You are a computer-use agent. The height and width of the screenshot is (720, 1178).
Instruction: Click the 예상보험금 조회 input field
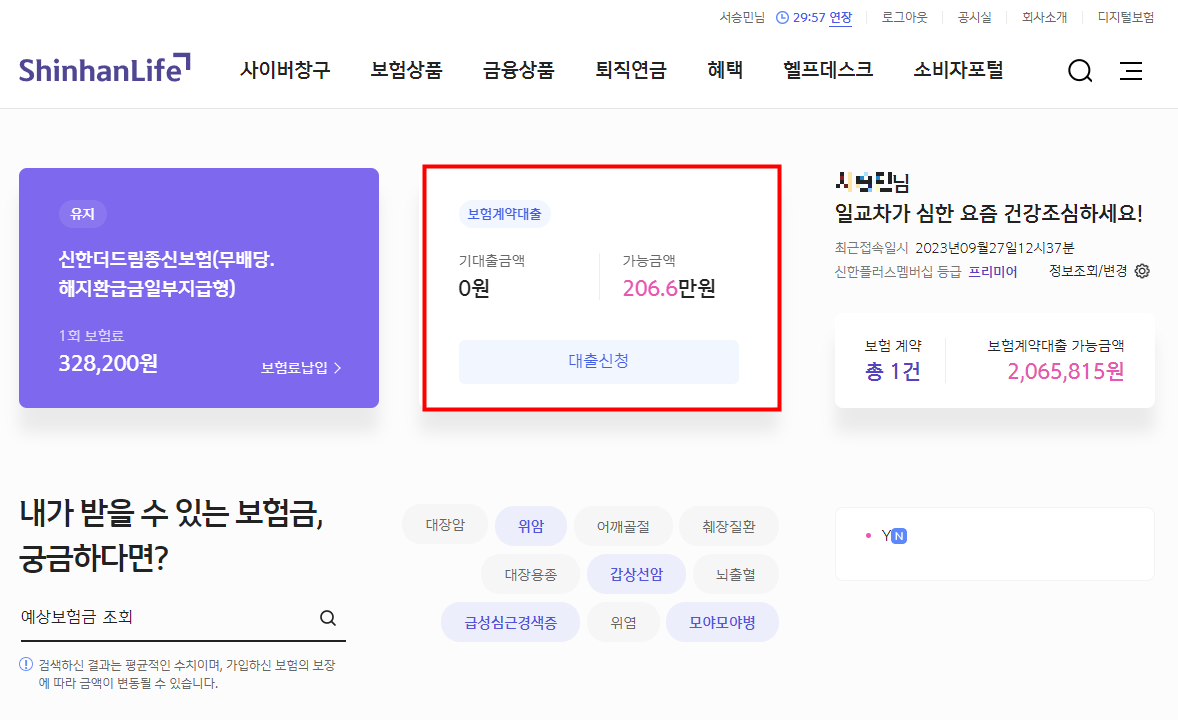click(x=183, y=618)
